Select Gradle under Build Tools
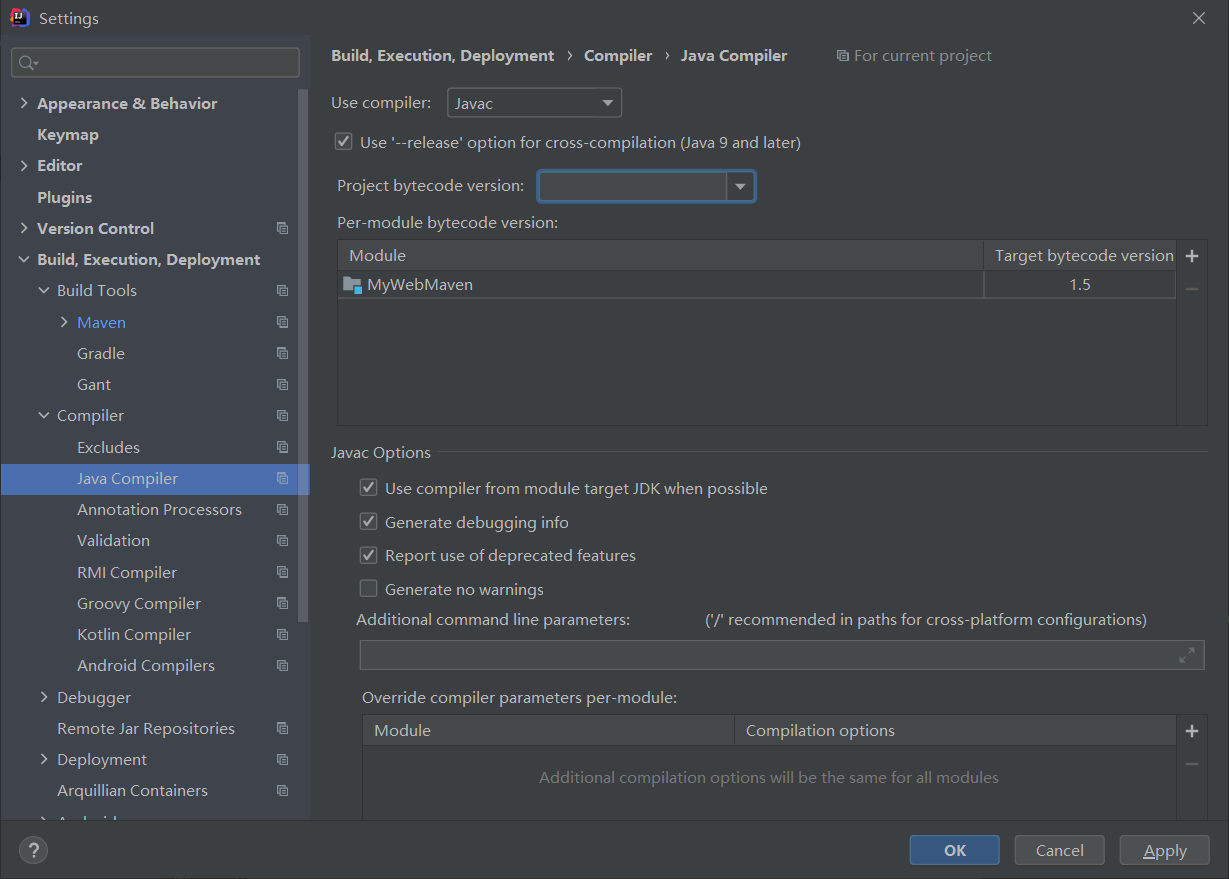1229x879 pixels. click(x=101, y=353)
